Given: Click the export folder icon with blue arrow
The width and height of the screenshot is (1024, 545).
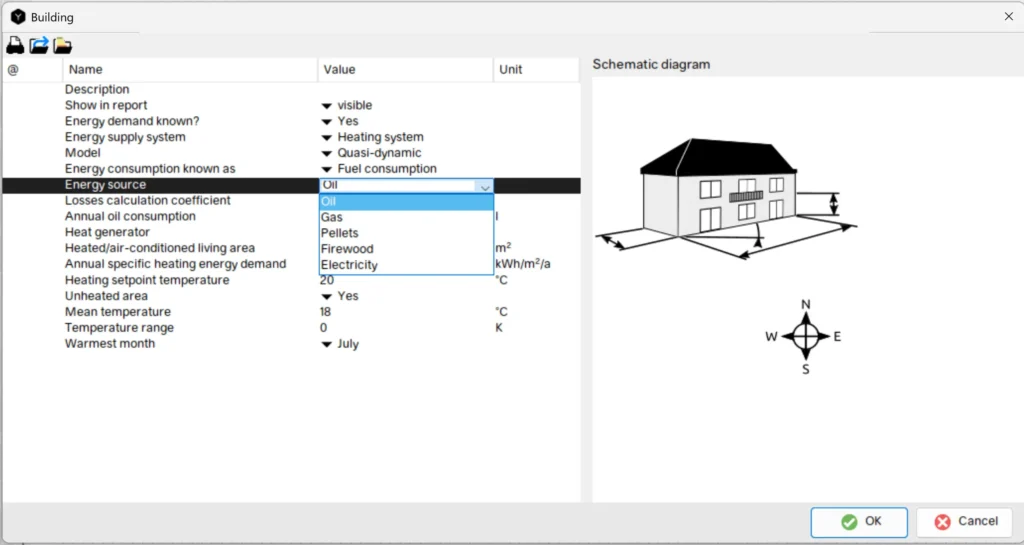Looking at the screenshot, I should click(x=39, y=45).
